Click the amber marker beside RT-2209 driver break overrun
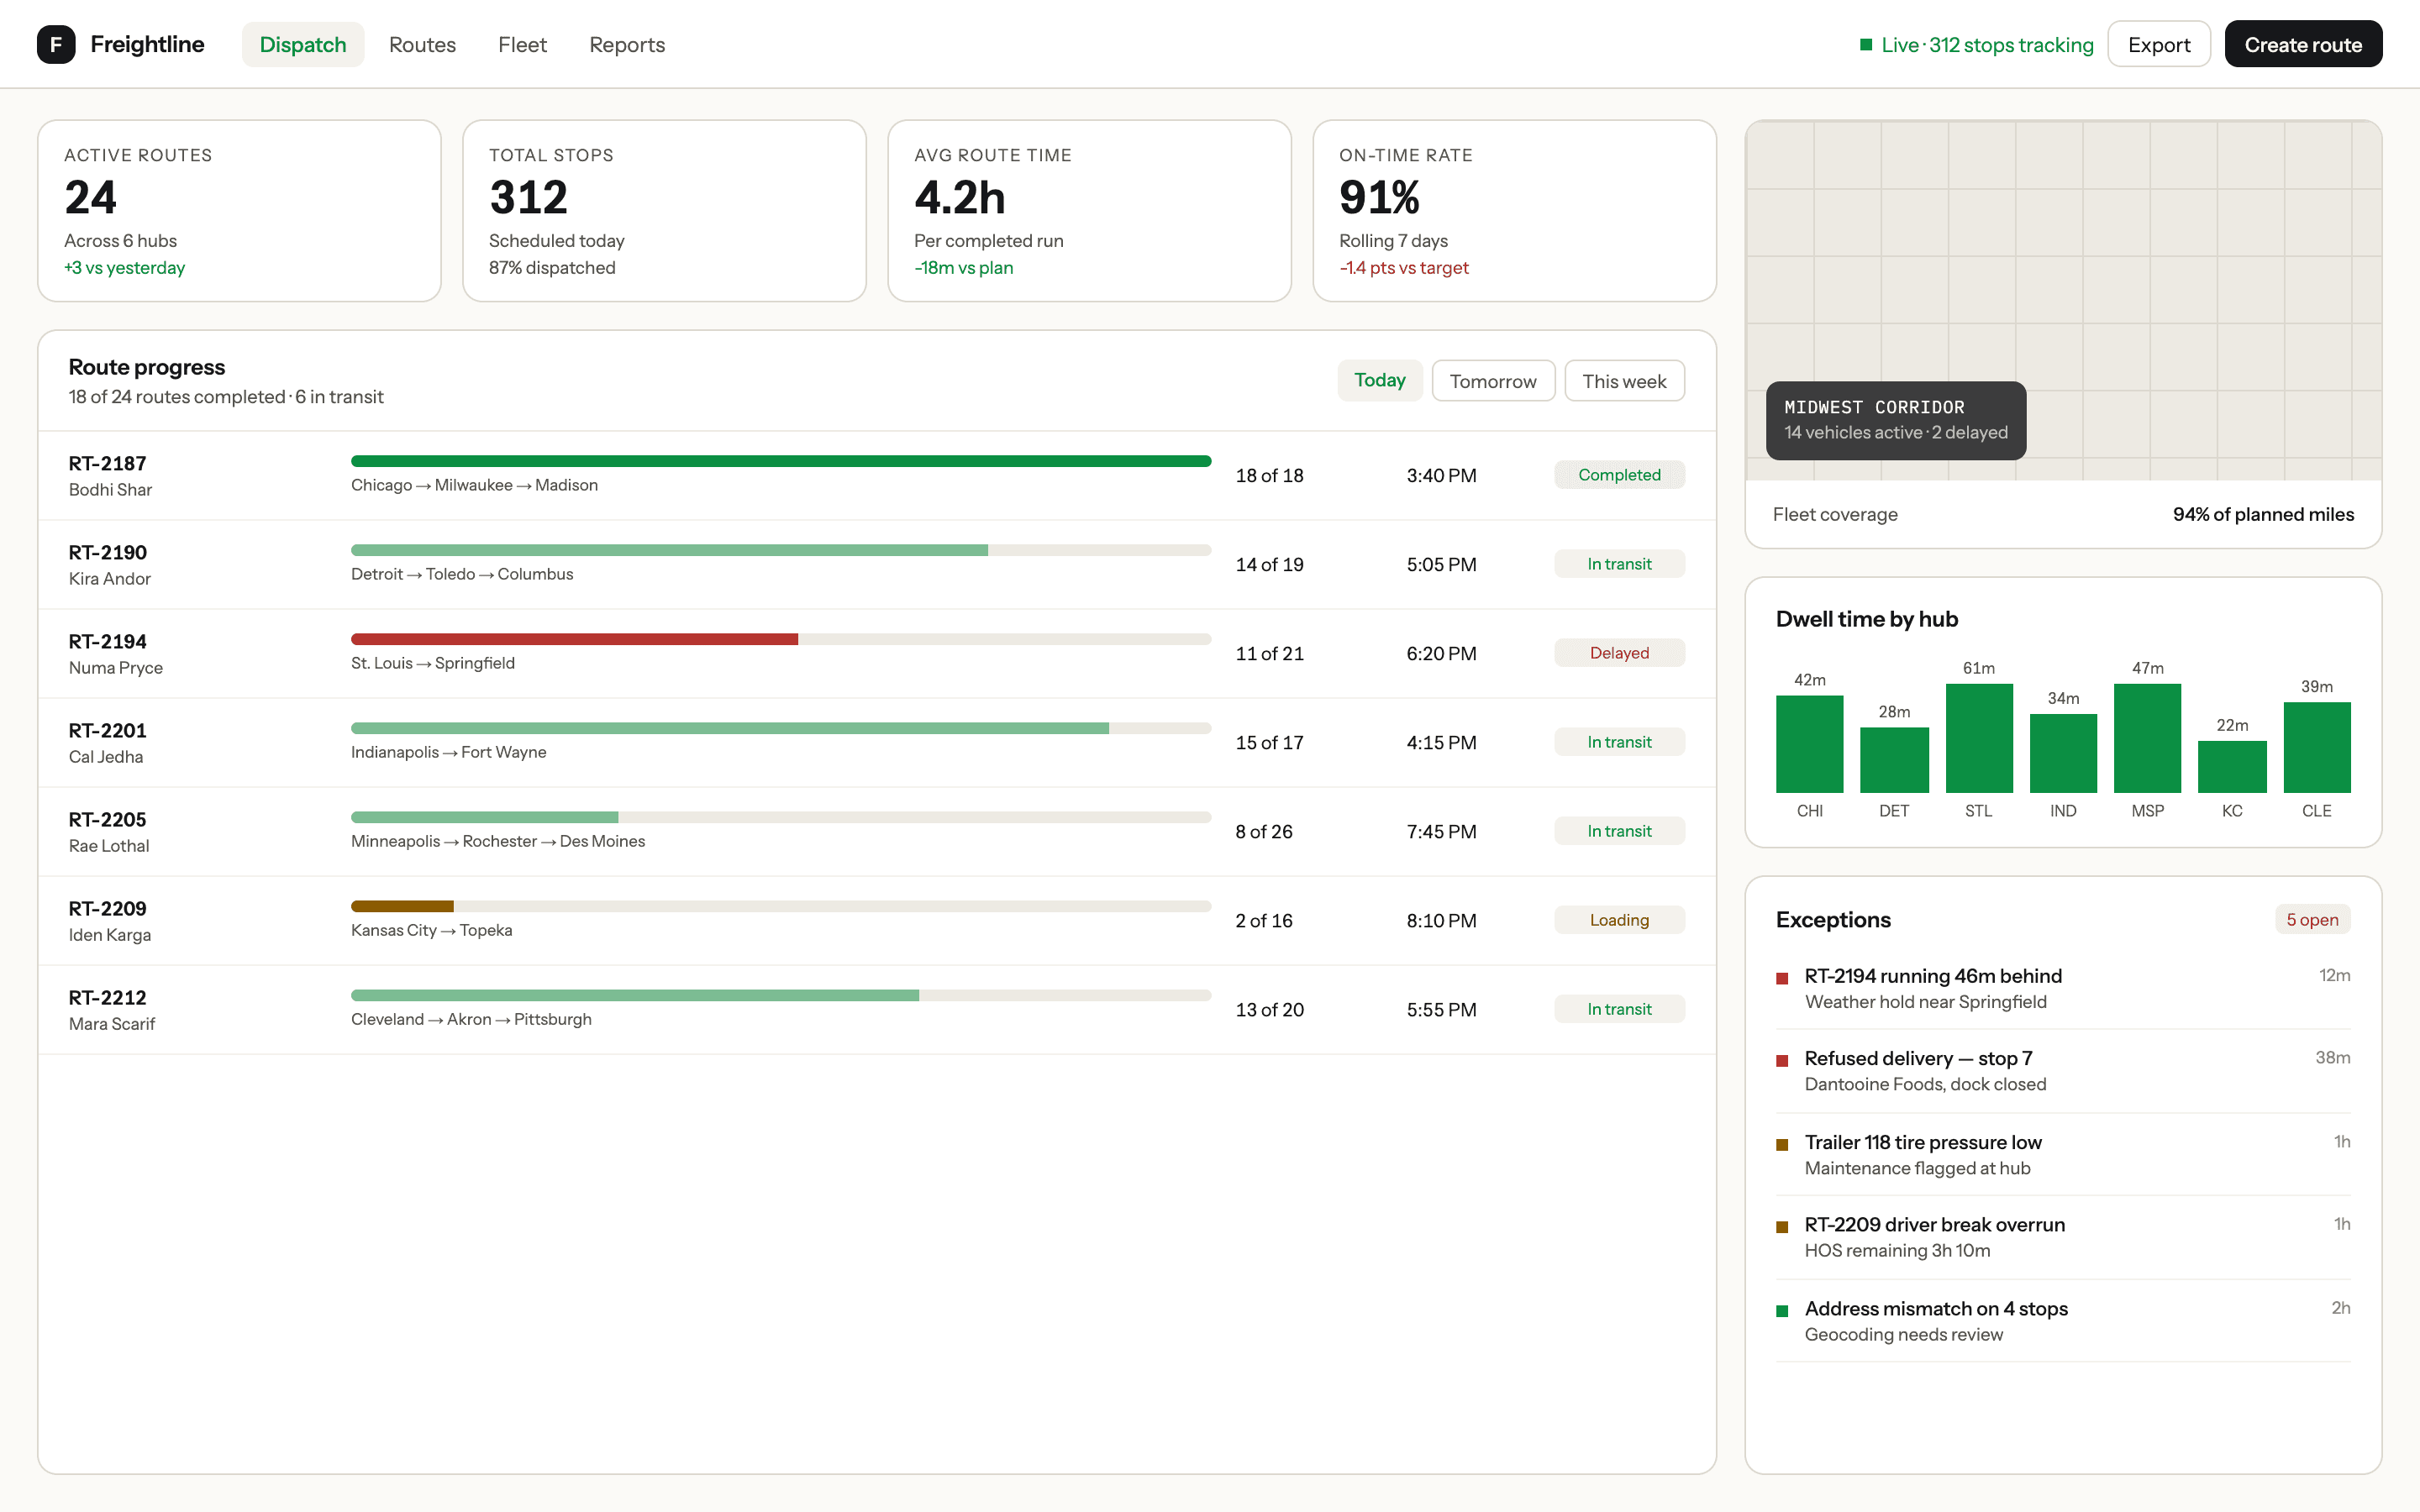The image size is (2420, 1512). (x=1782, y=1226)
